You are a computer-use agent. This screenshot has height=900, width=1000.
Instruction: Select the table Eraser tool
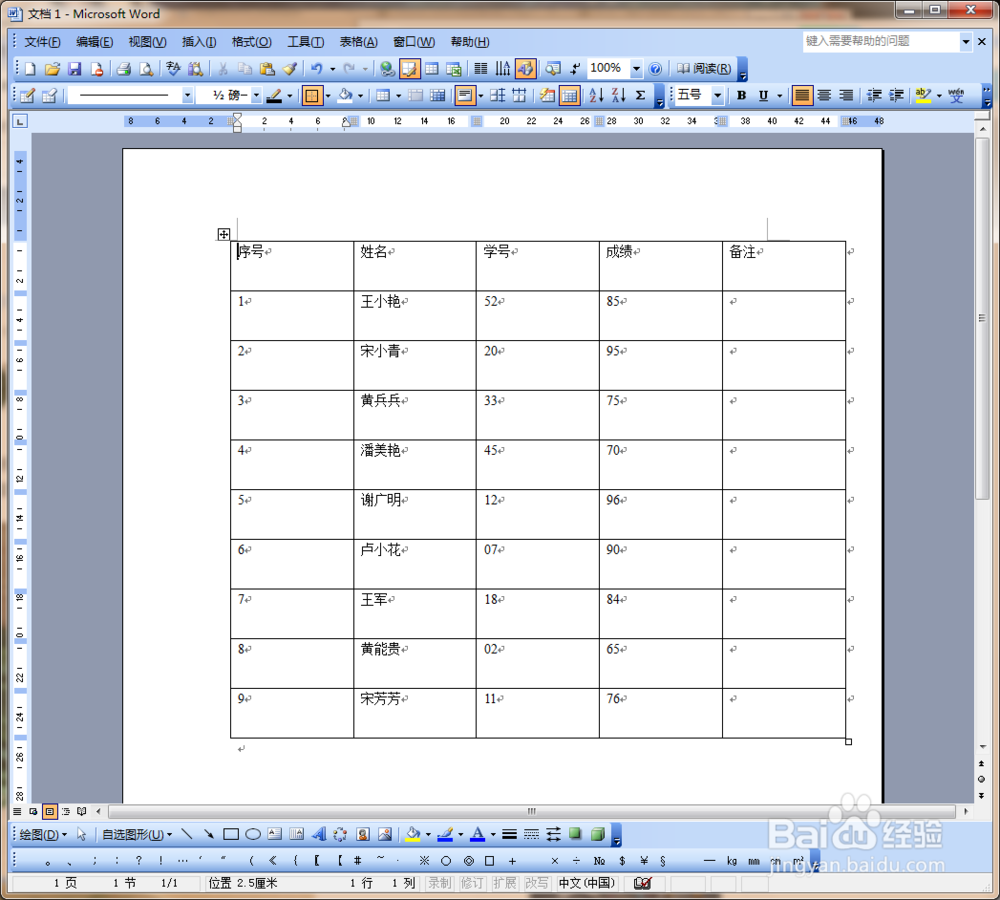50,96
